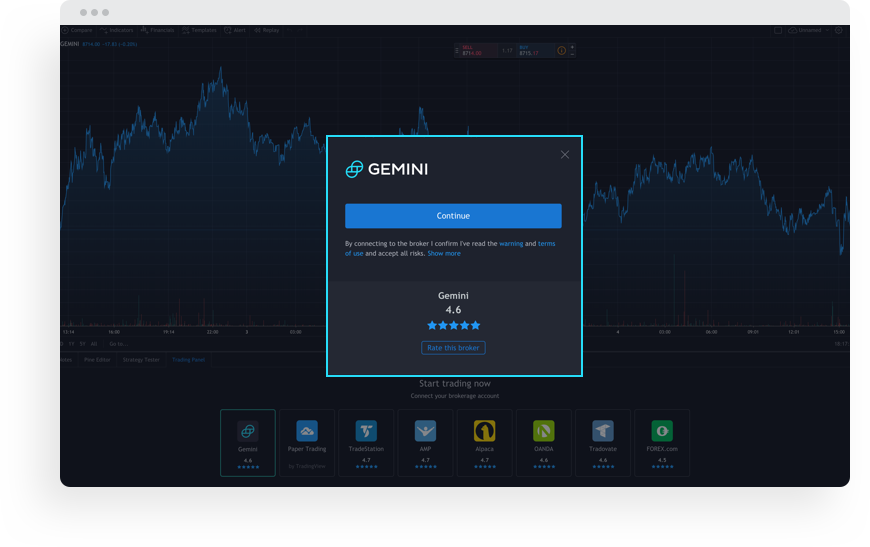This screenshot has height=547, width=870.
Task: Open the 'warning' link in the disclaimer
Action: 511,244
